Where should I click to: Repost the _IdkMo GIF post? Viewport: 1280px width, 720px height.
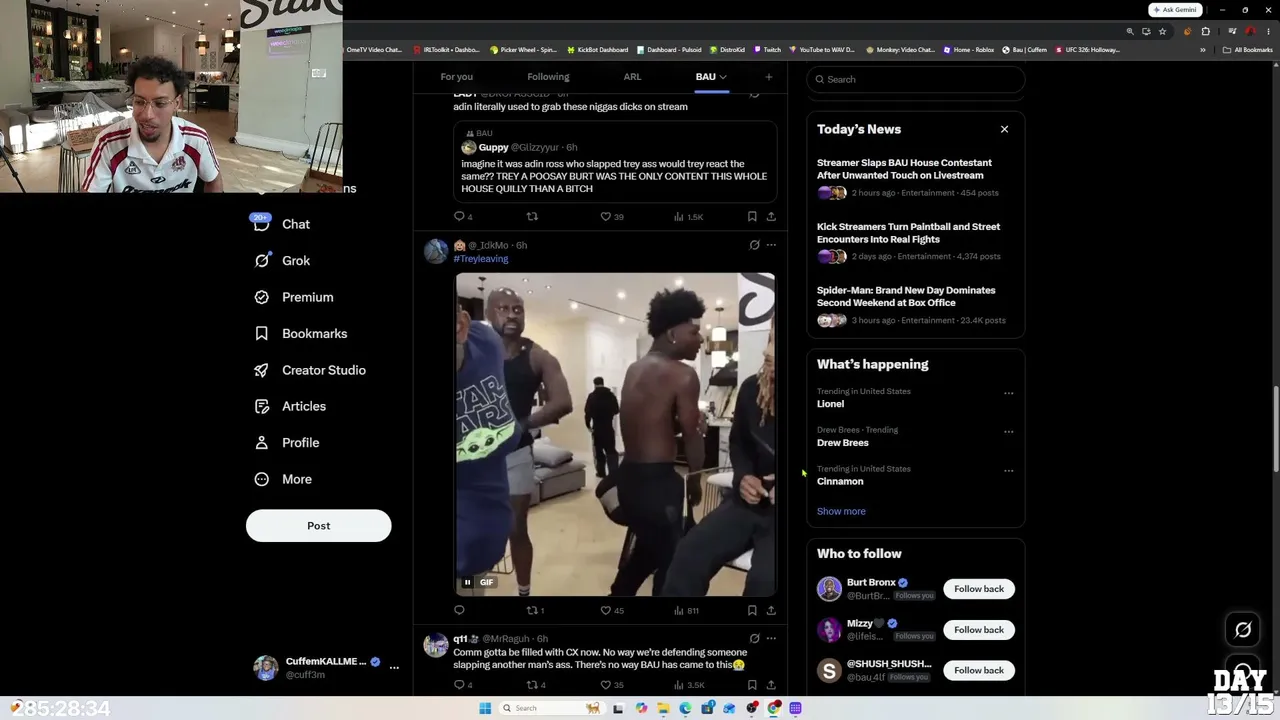[x=532, y=610]
